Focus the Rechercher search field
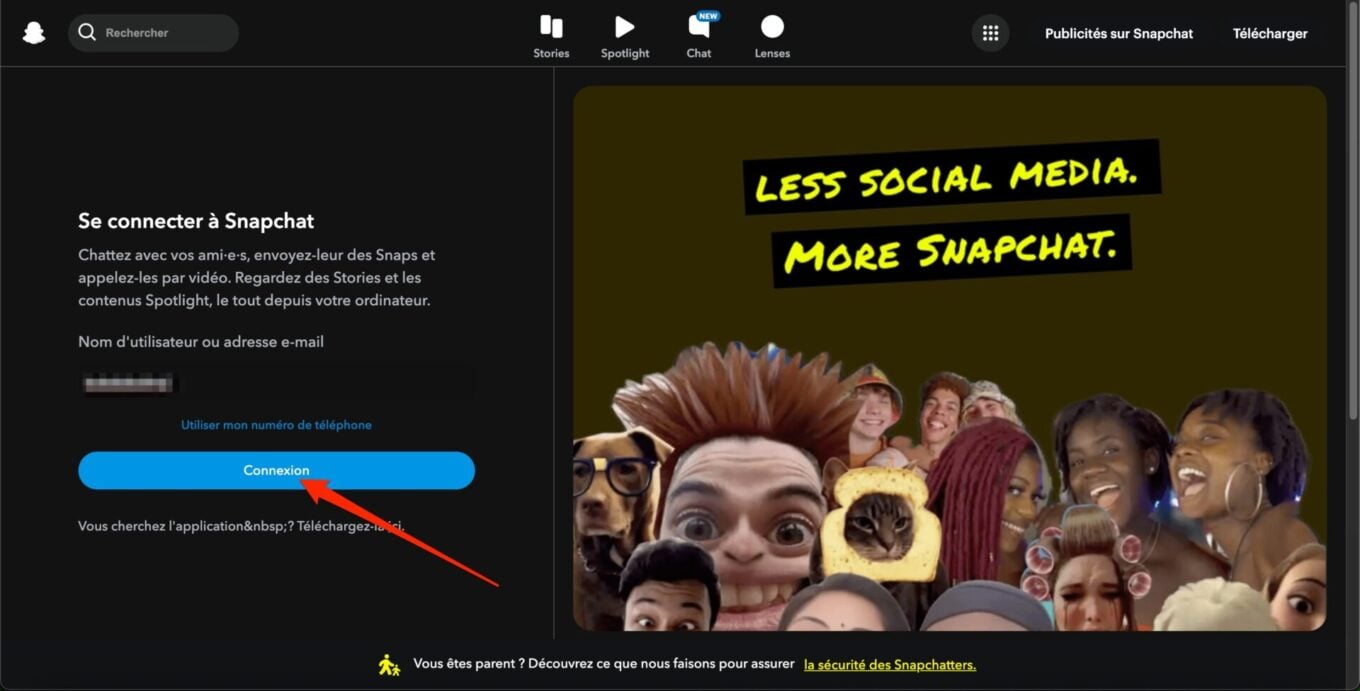Screen dimensions: 1360x691 [x=153, y=33]
